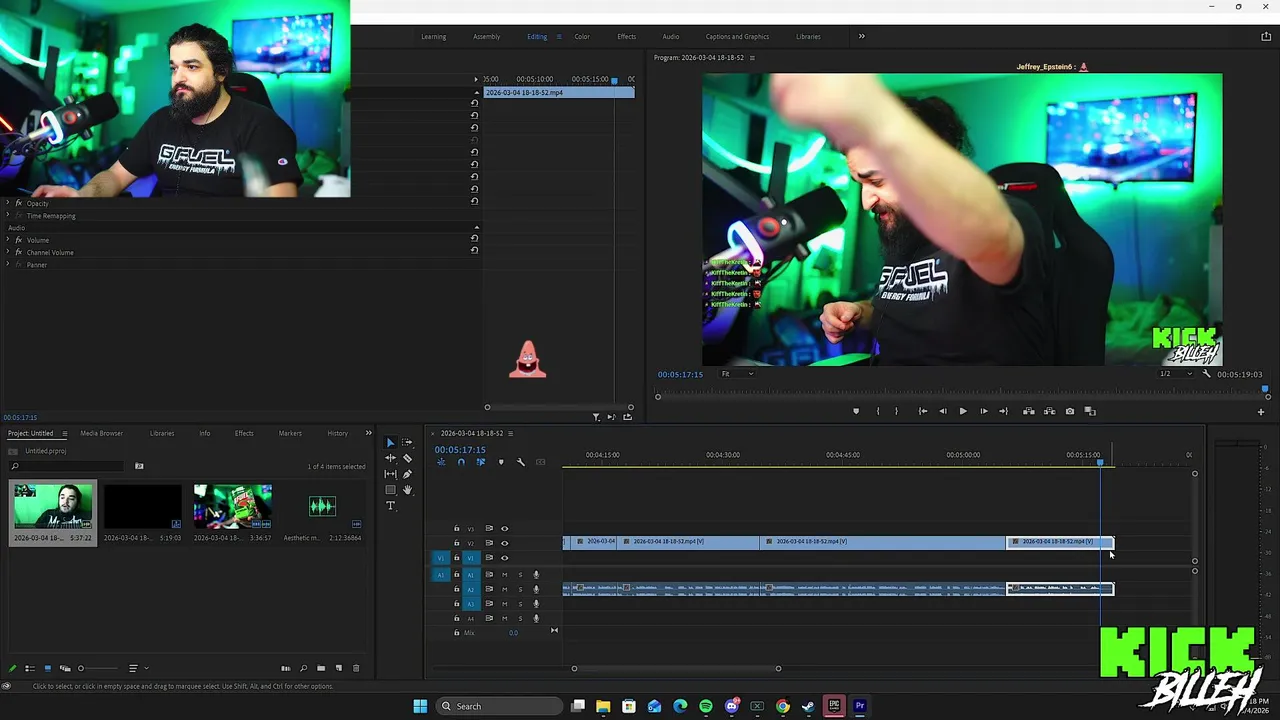Click Automate to Sequence icon
This screenshot has height=720, width=1280.
(286, 668)
